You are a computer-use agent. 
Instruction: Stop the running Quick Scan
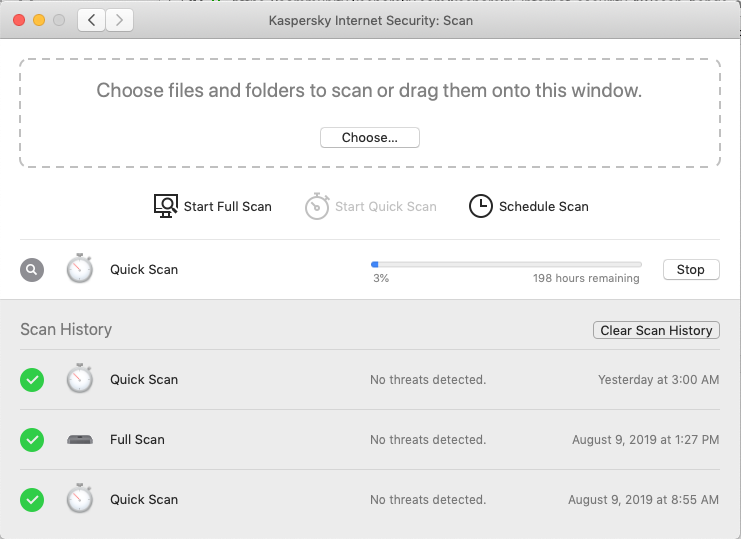tap(691, 270)
